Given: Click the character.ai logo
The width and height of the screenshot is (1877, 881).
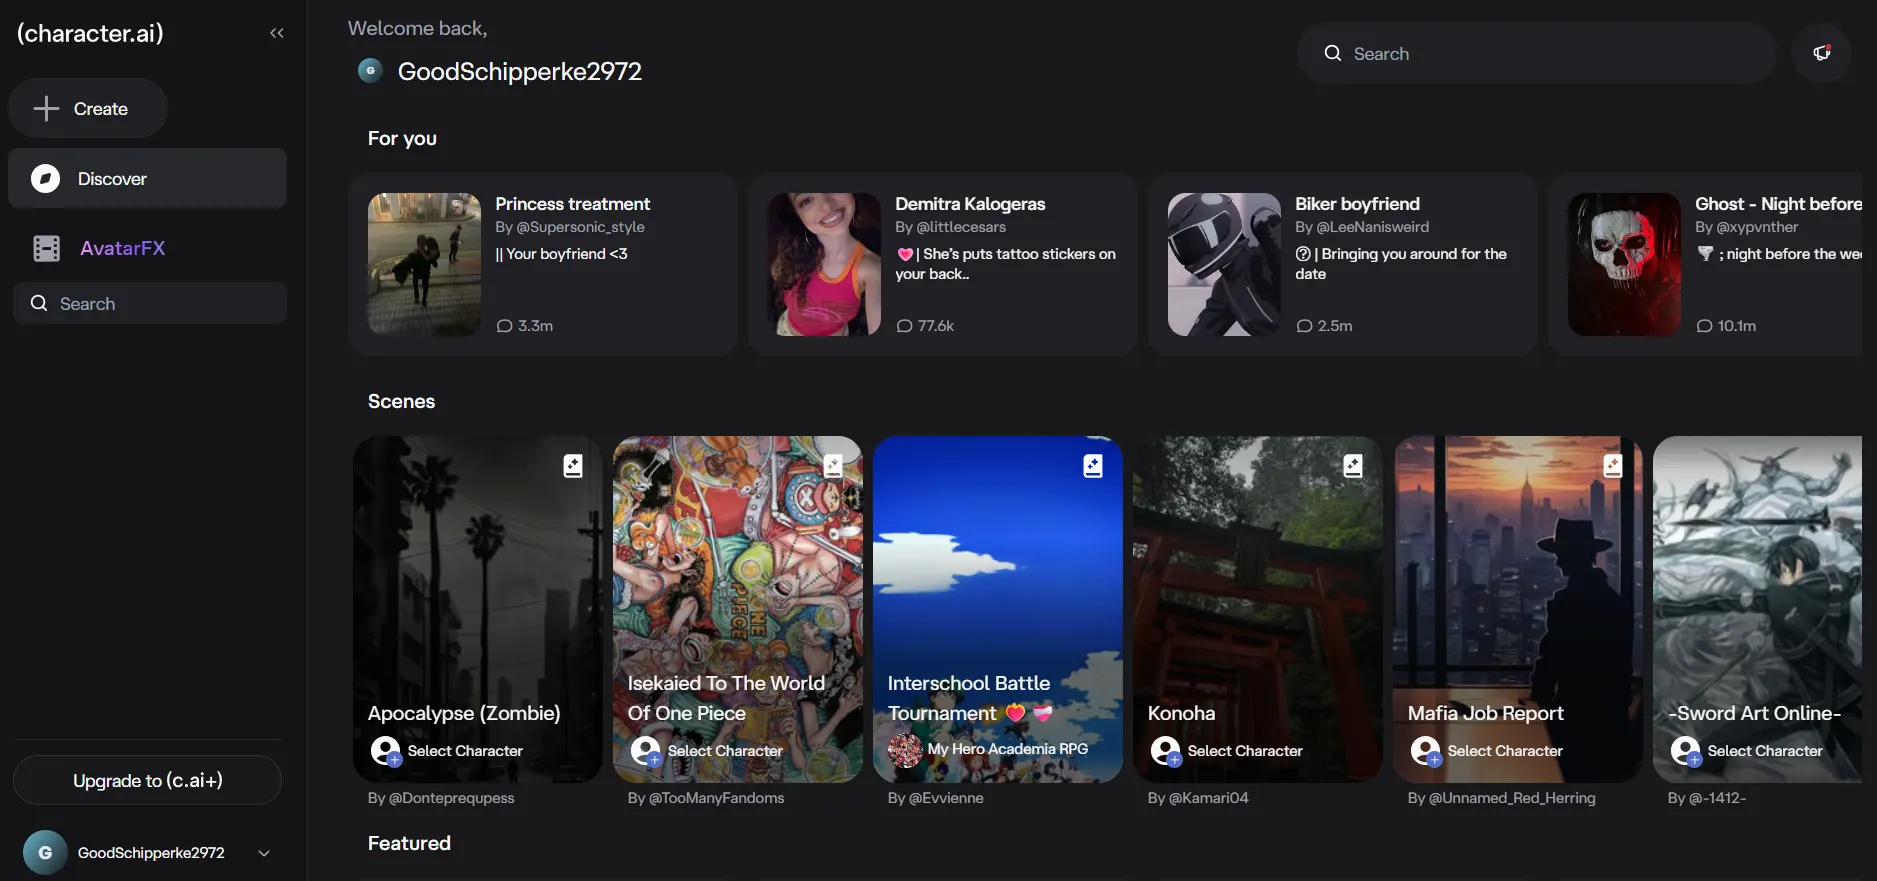Looking at the screenshot, I should (90, 33).
